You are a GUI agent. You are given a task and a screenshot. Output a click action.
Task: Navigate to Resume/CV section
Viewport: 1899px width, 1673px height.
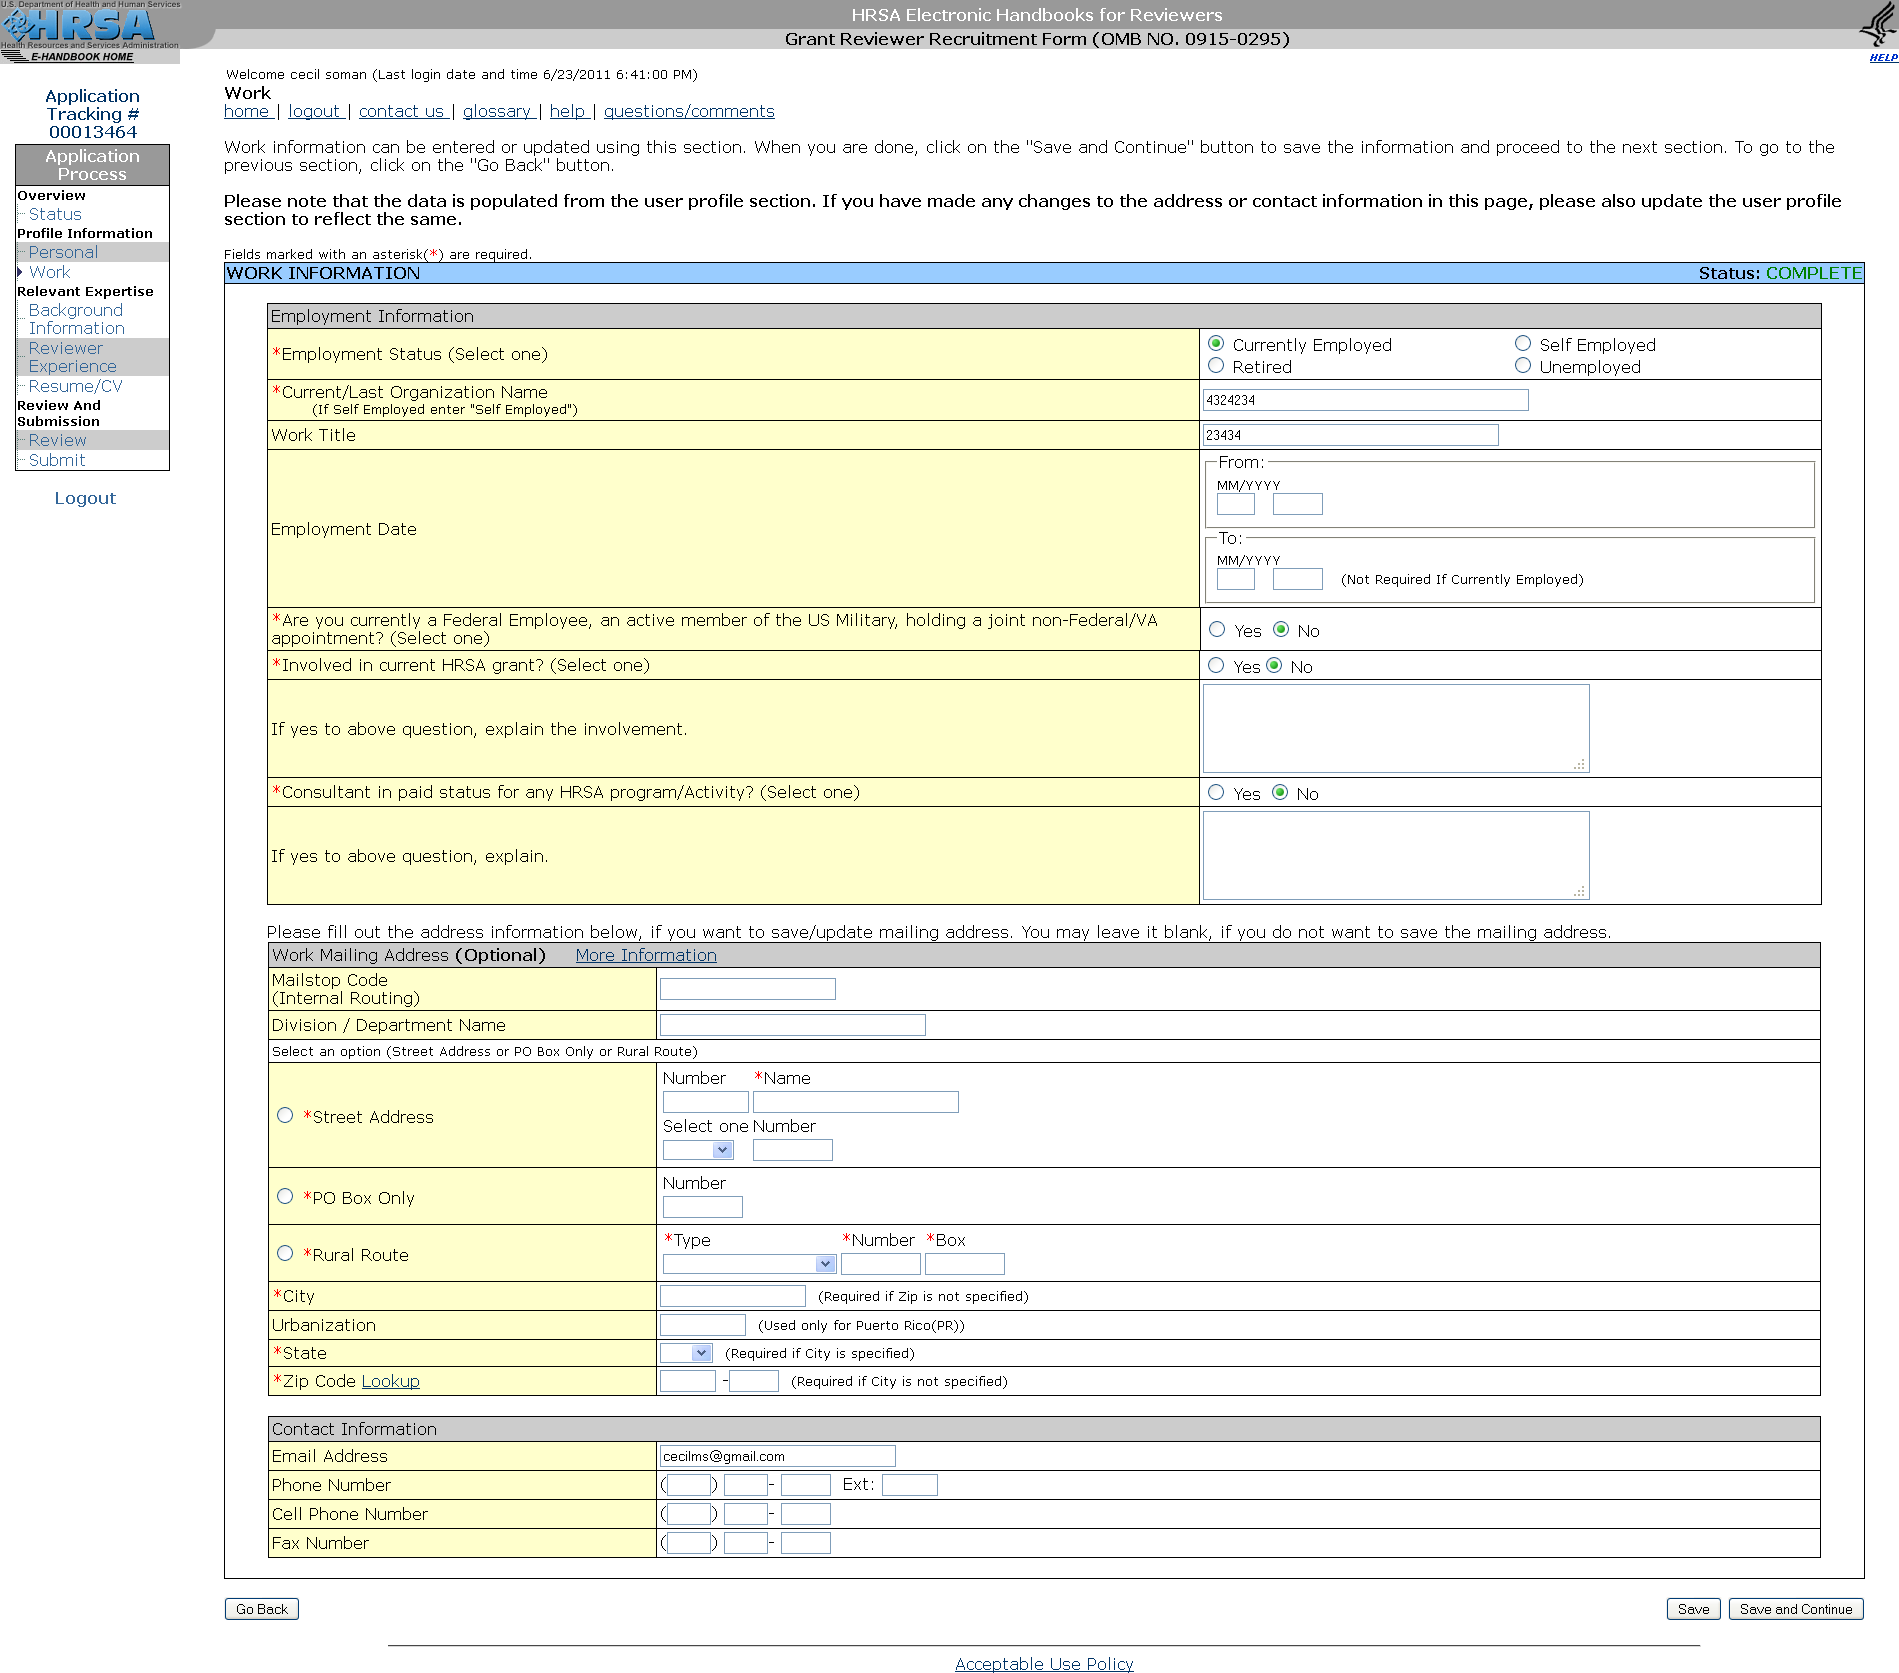[x=75, y=386]
